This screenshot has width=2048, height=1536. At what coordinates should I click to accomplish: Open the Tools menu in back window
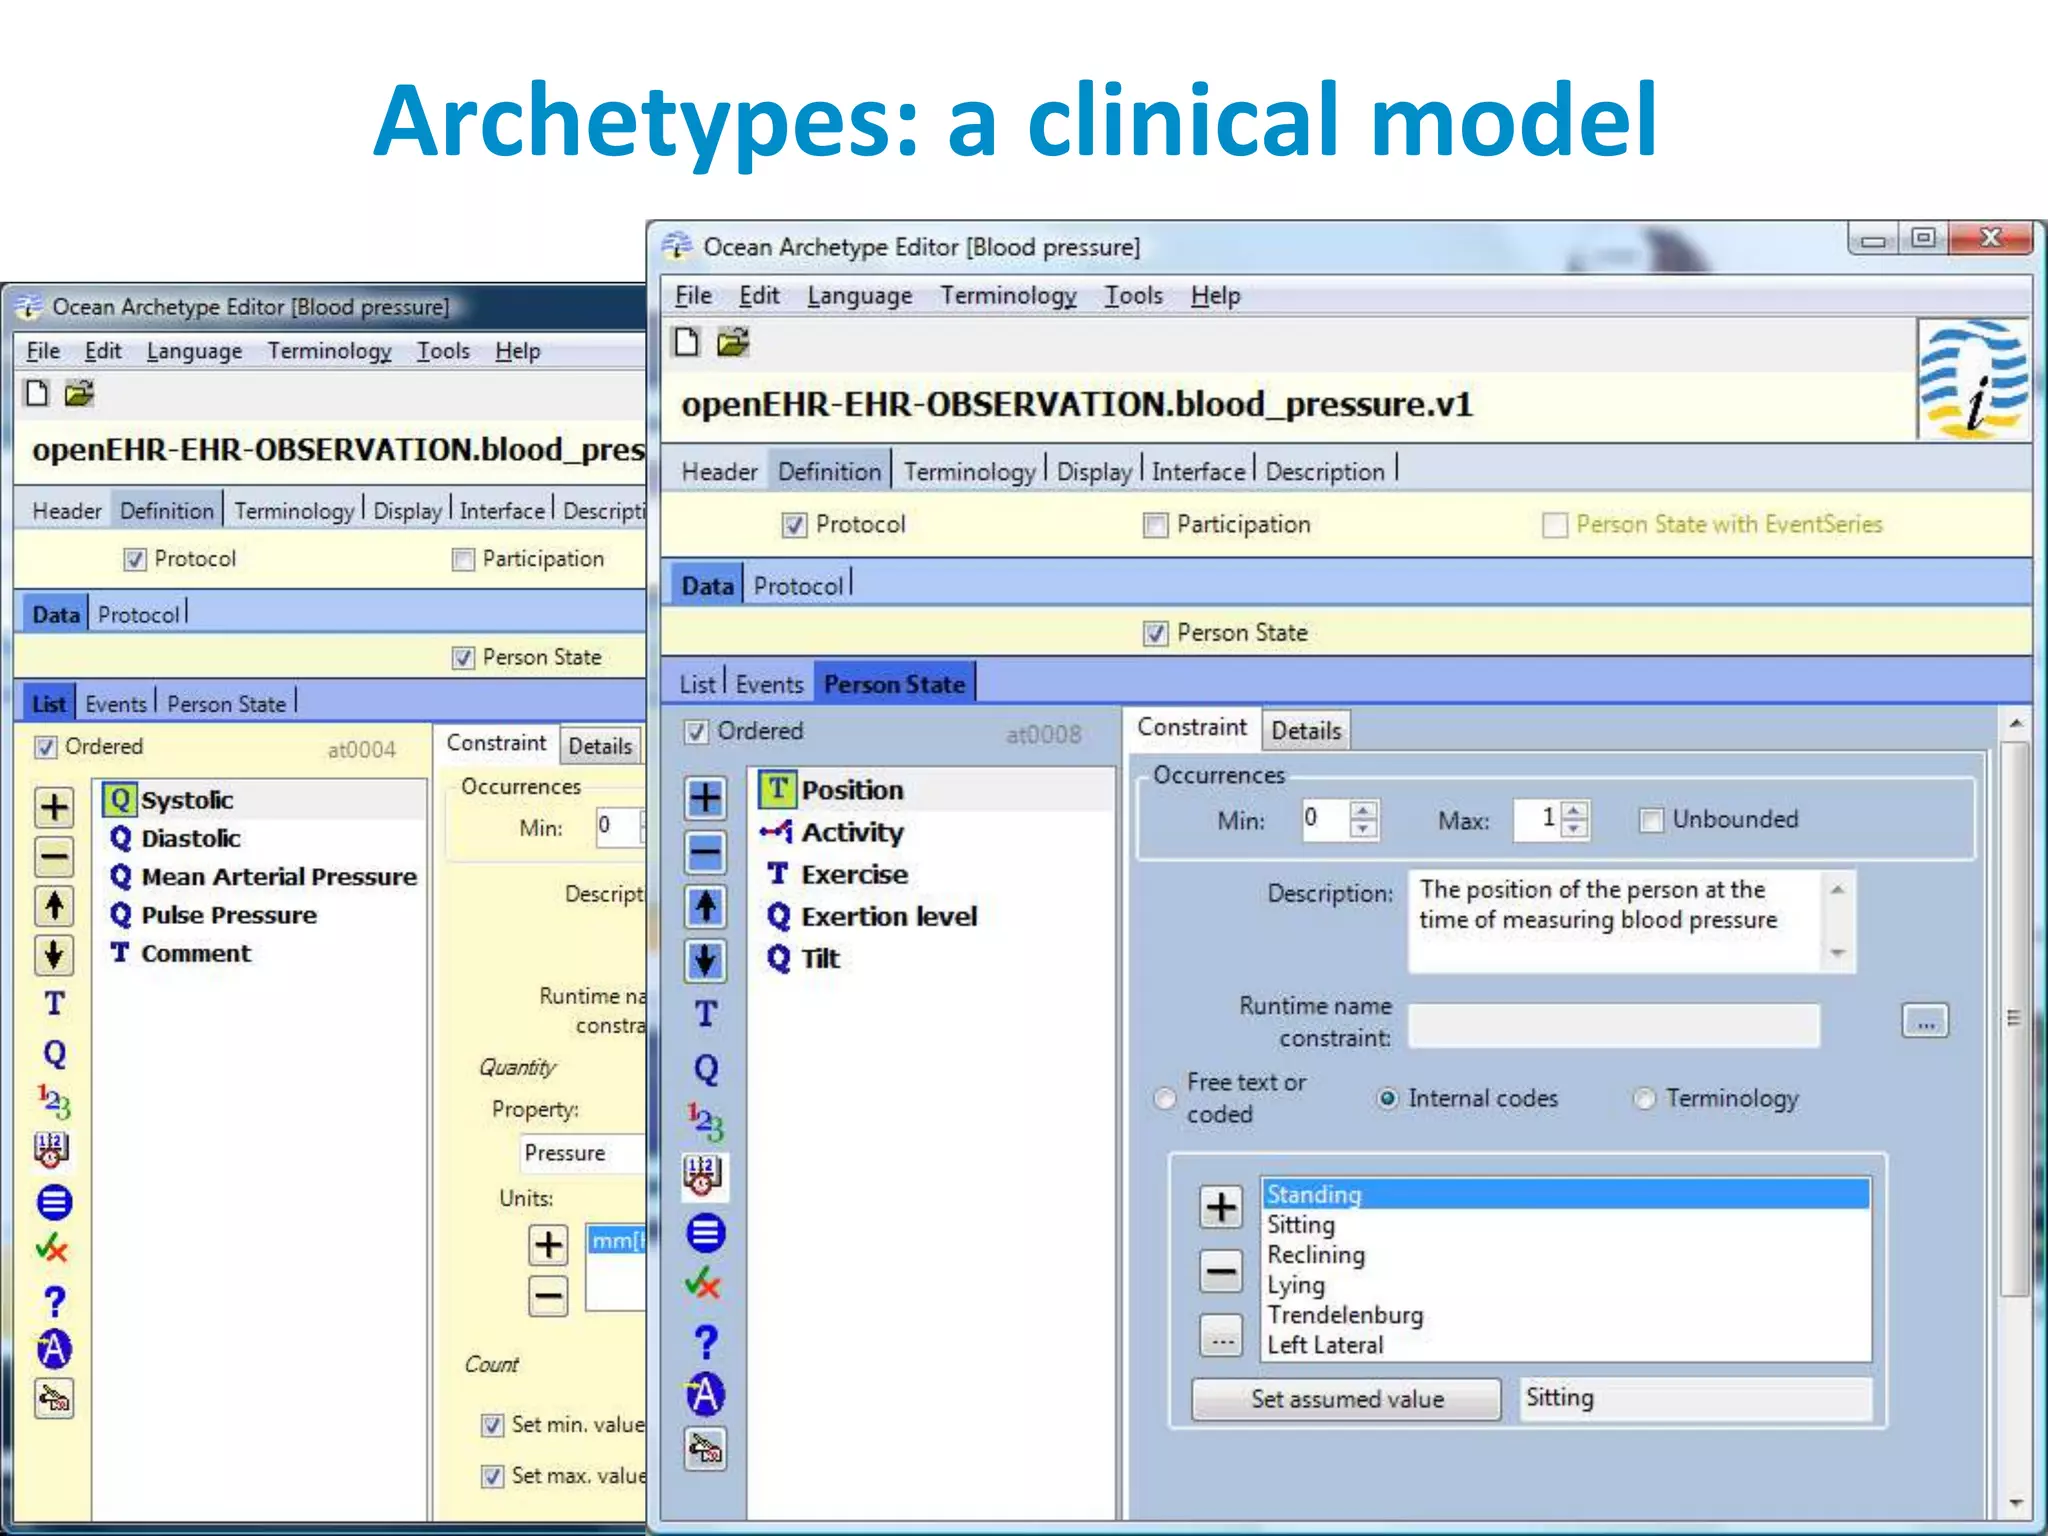click(x=443, y=351)
